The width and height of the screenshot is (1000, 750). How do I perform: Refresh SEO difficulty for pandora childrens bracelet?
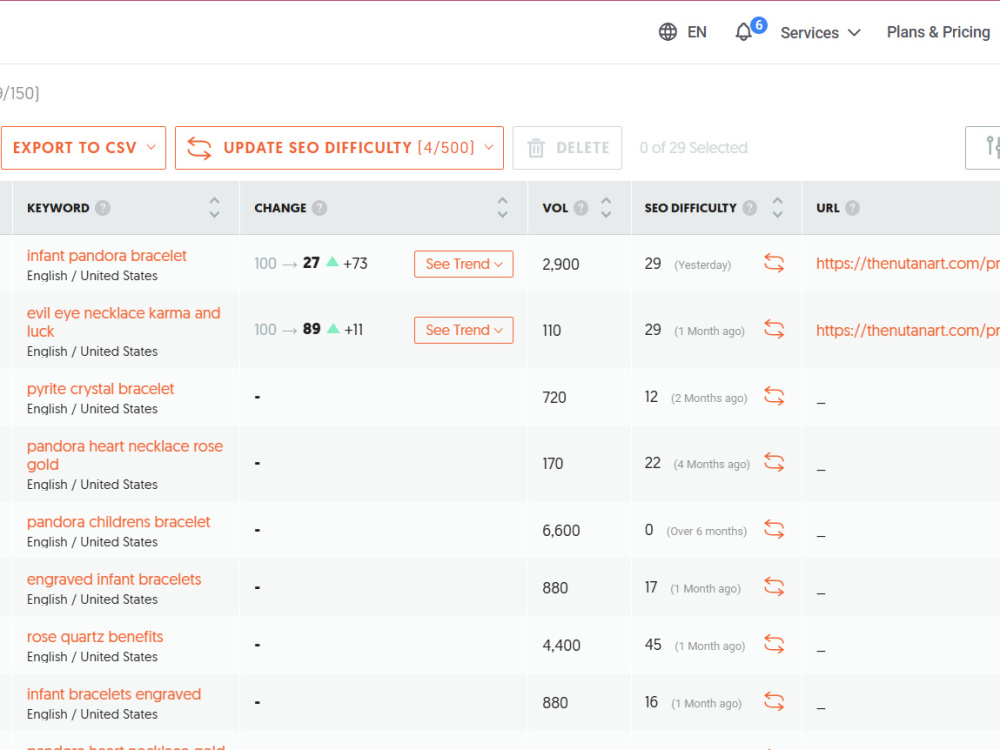click(774, 529)
